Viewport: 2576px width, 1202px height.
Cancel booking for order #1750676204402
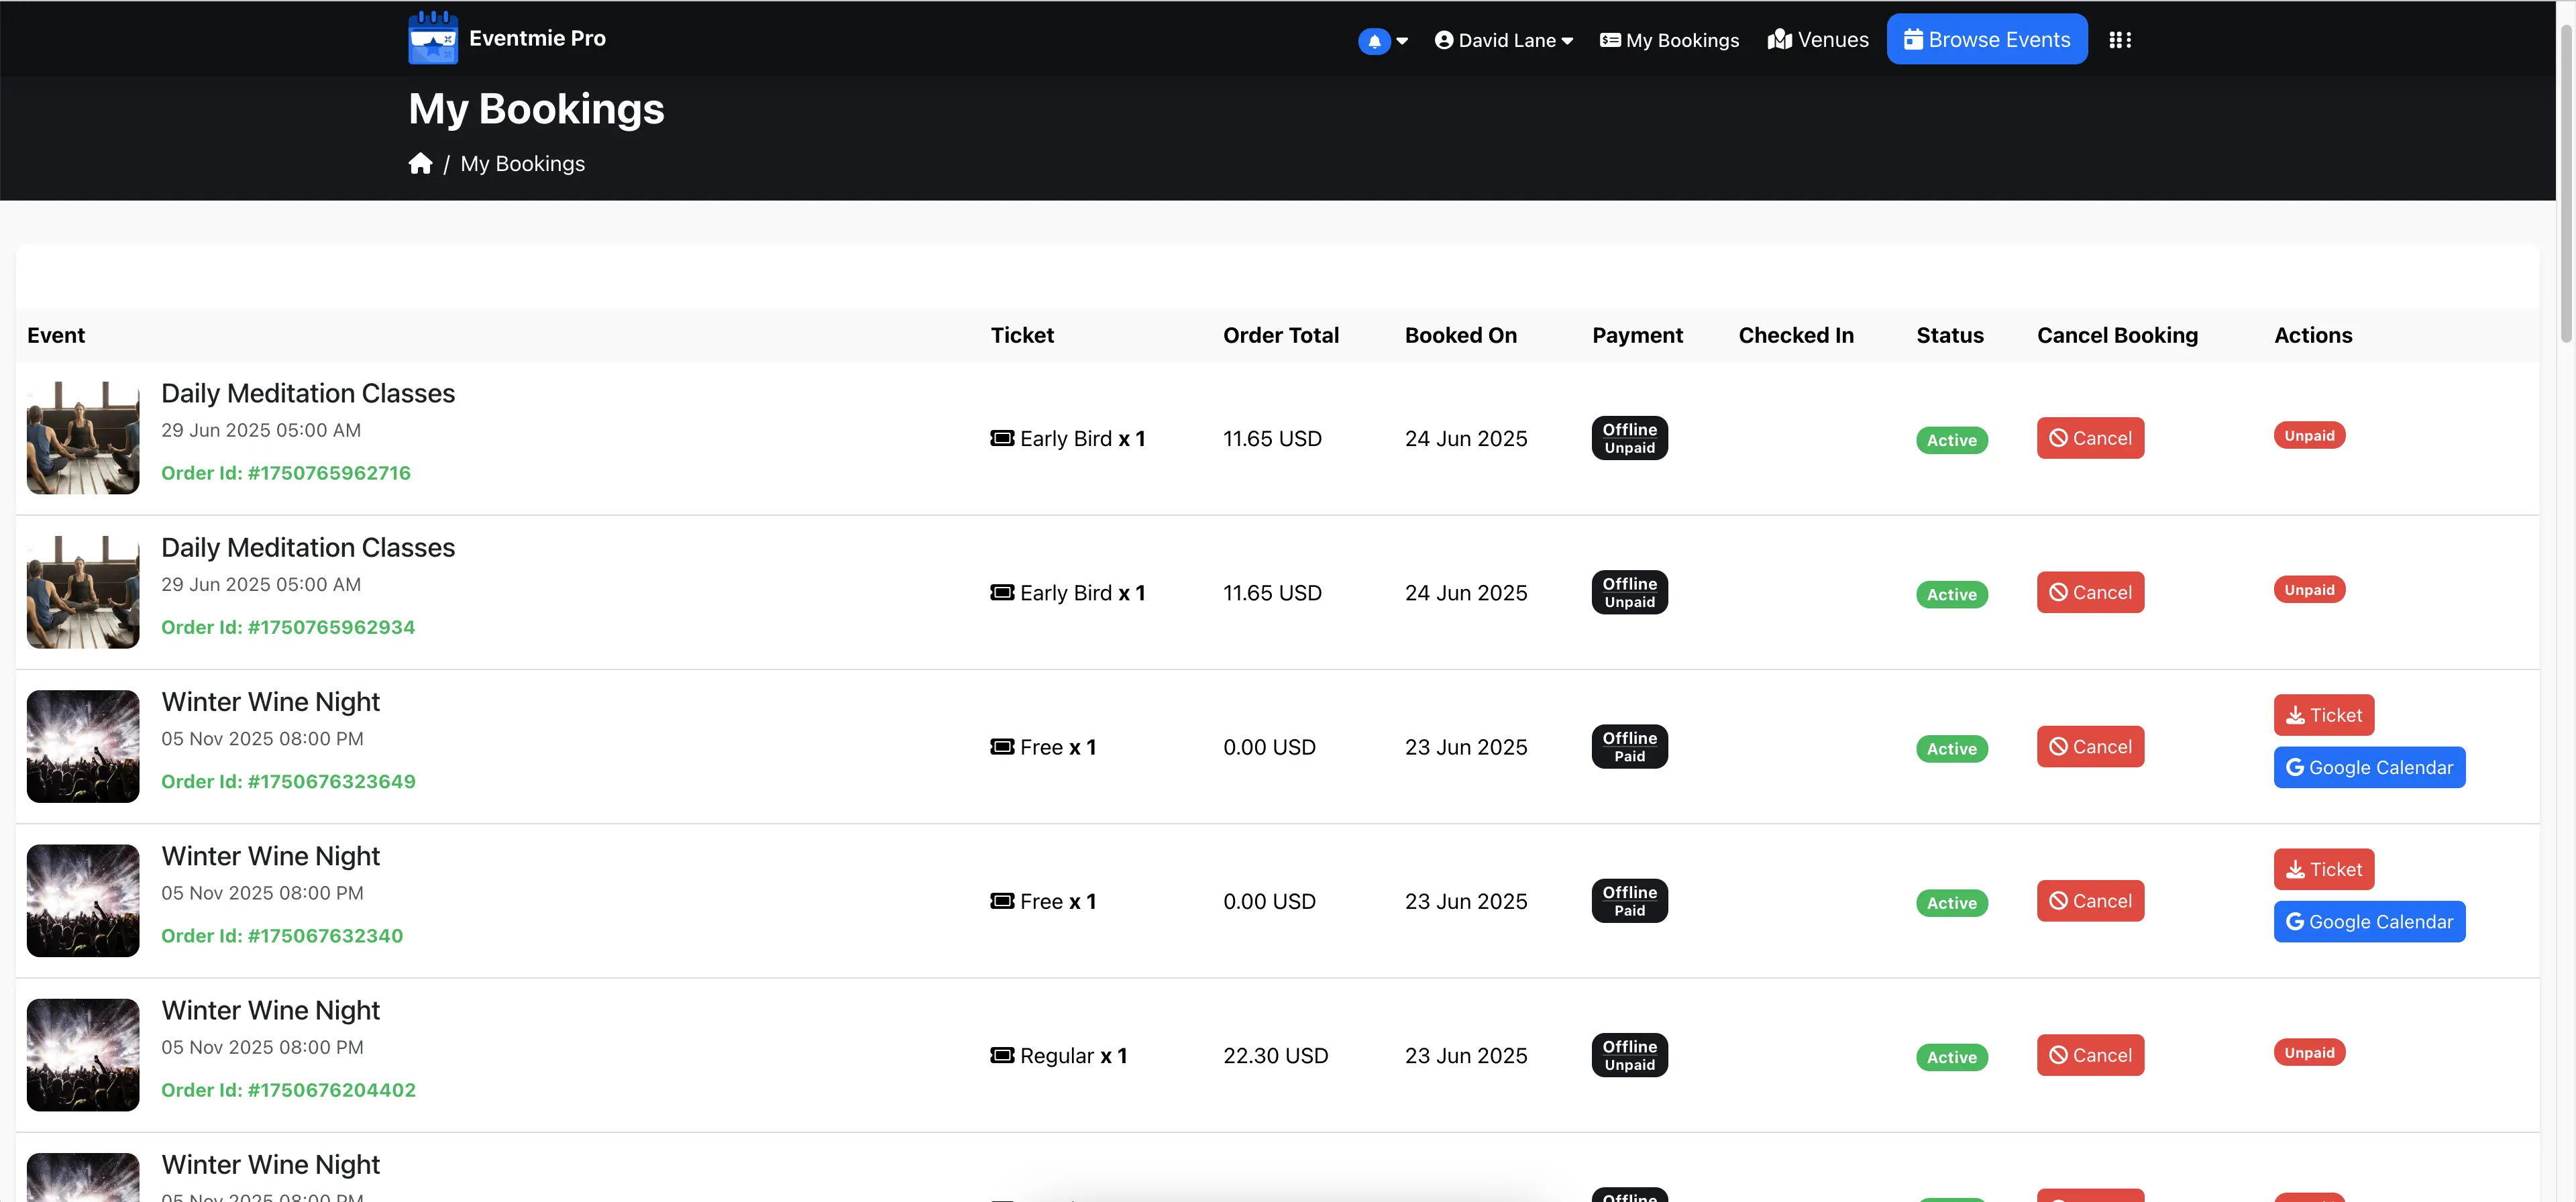[x=2090, y=1055]
